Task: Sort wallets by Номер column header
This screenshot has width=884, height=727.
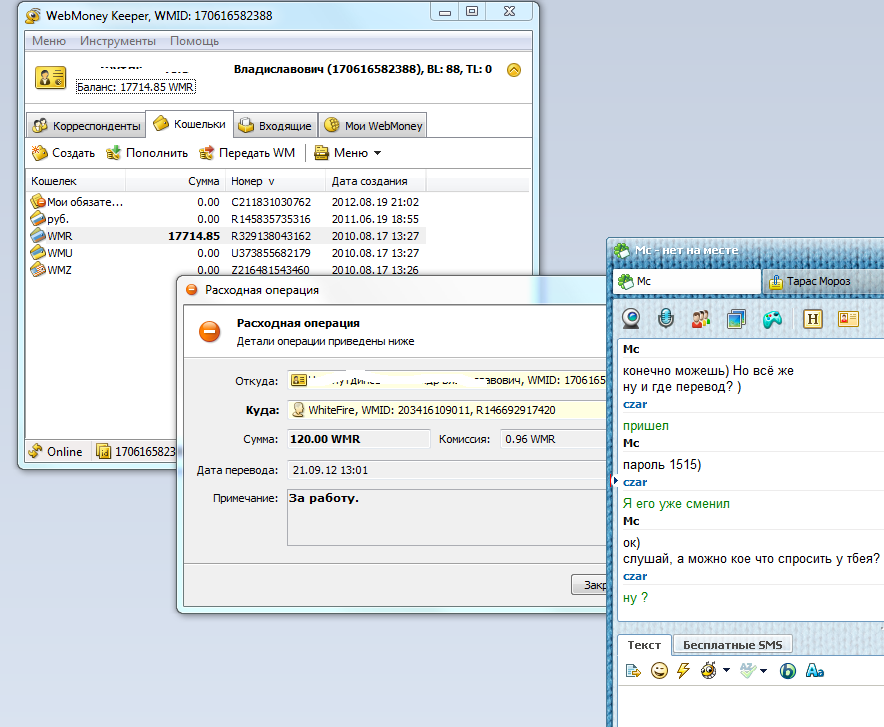Action: click(x=276, y=181)
